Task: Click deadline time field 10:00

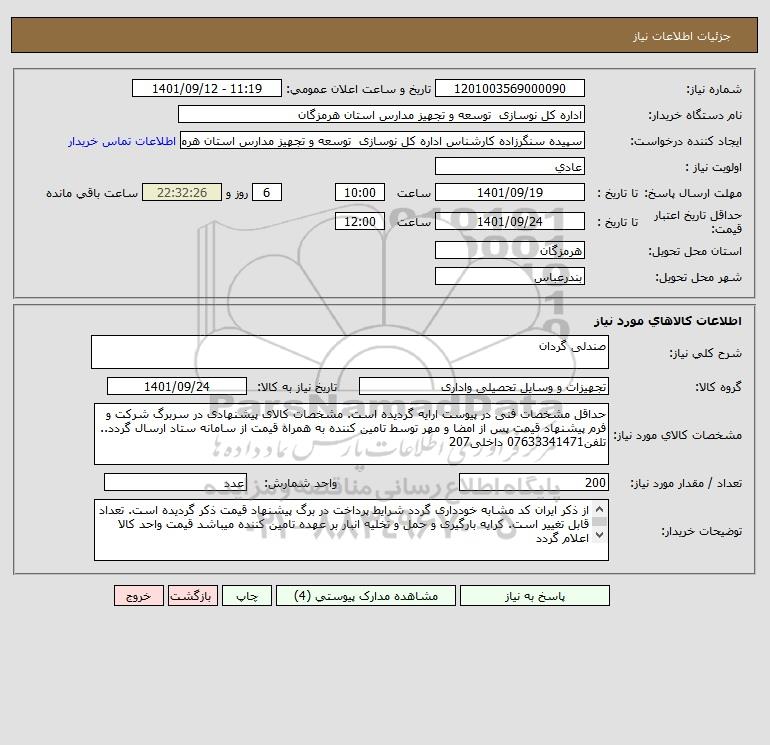Action: tap(359, 193)
